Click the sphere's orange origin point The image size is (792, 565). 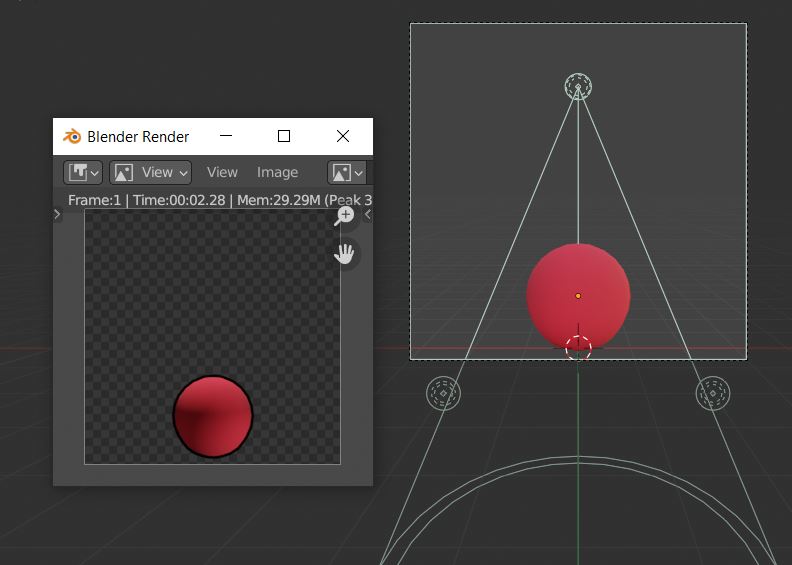click(578, 296)
